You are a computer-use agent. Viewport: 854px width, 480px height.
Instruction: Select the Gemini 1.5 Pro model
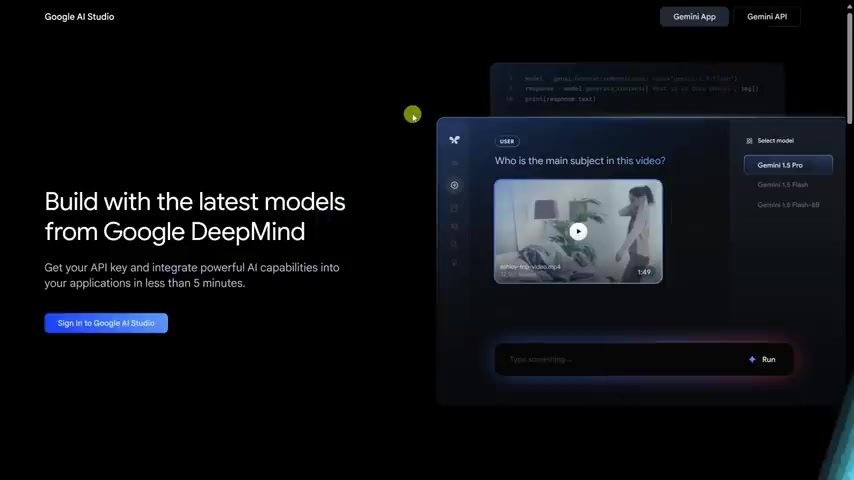coord(788,165)
